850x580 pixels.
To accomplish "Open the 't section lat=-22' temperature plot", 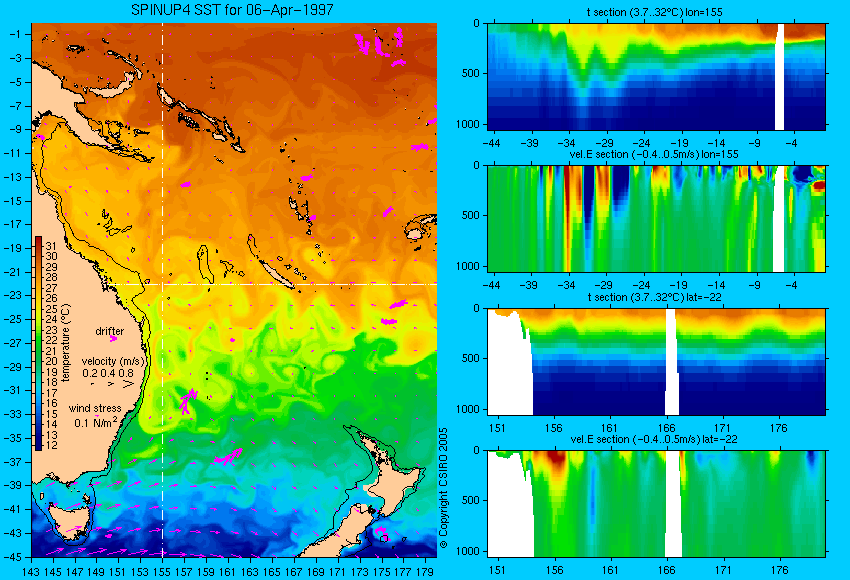I will 656,362.
